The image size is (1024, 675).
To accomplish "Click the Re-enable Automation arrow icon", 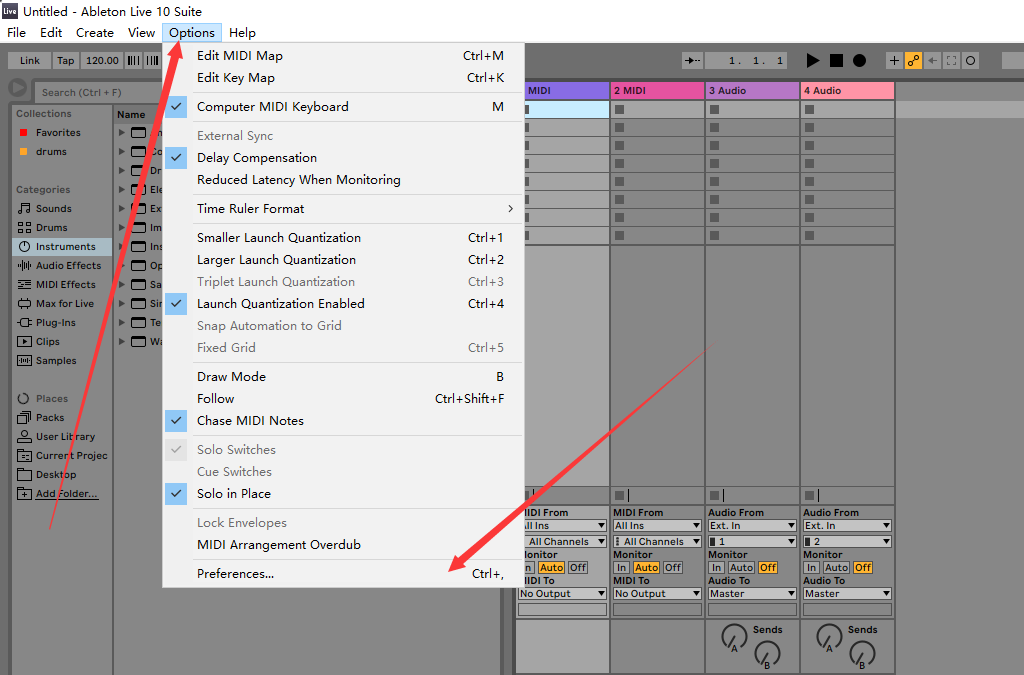I will 933,61.
